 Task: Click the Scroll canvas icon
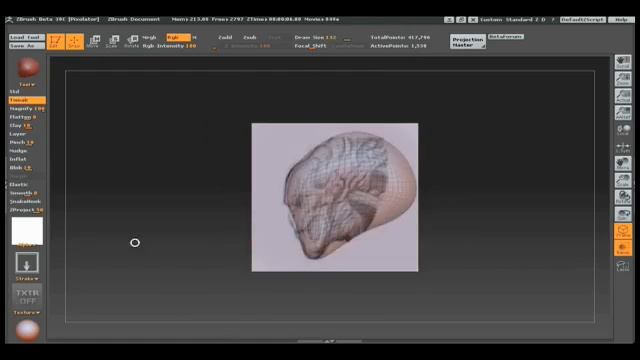[623, 62]
